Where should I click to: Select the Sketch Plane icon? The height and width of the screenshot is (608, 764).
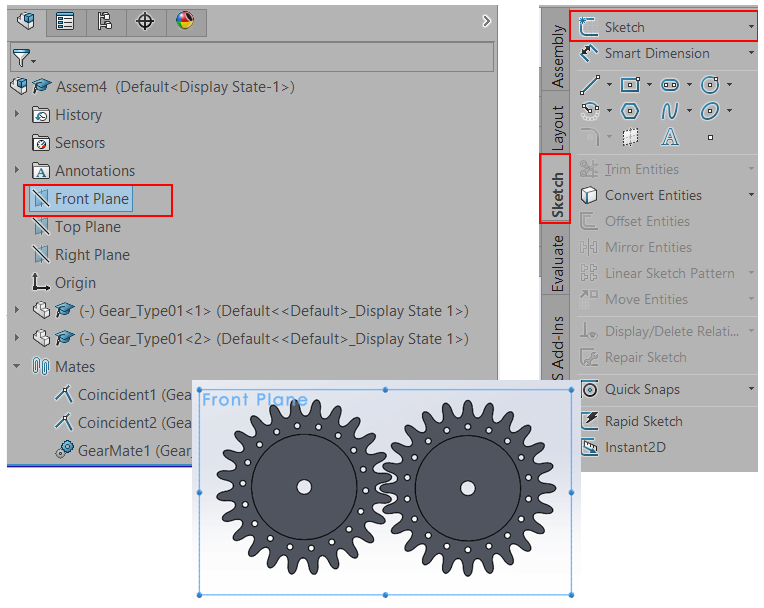coord(630,137)
